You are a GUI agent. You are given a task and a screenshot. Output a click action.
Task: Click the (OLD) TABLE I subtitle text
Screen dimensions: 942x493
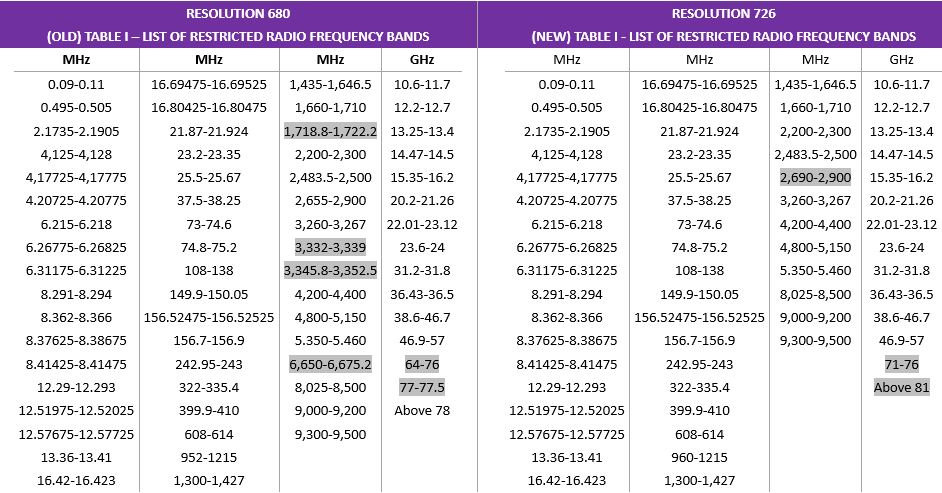coord(238,37)
